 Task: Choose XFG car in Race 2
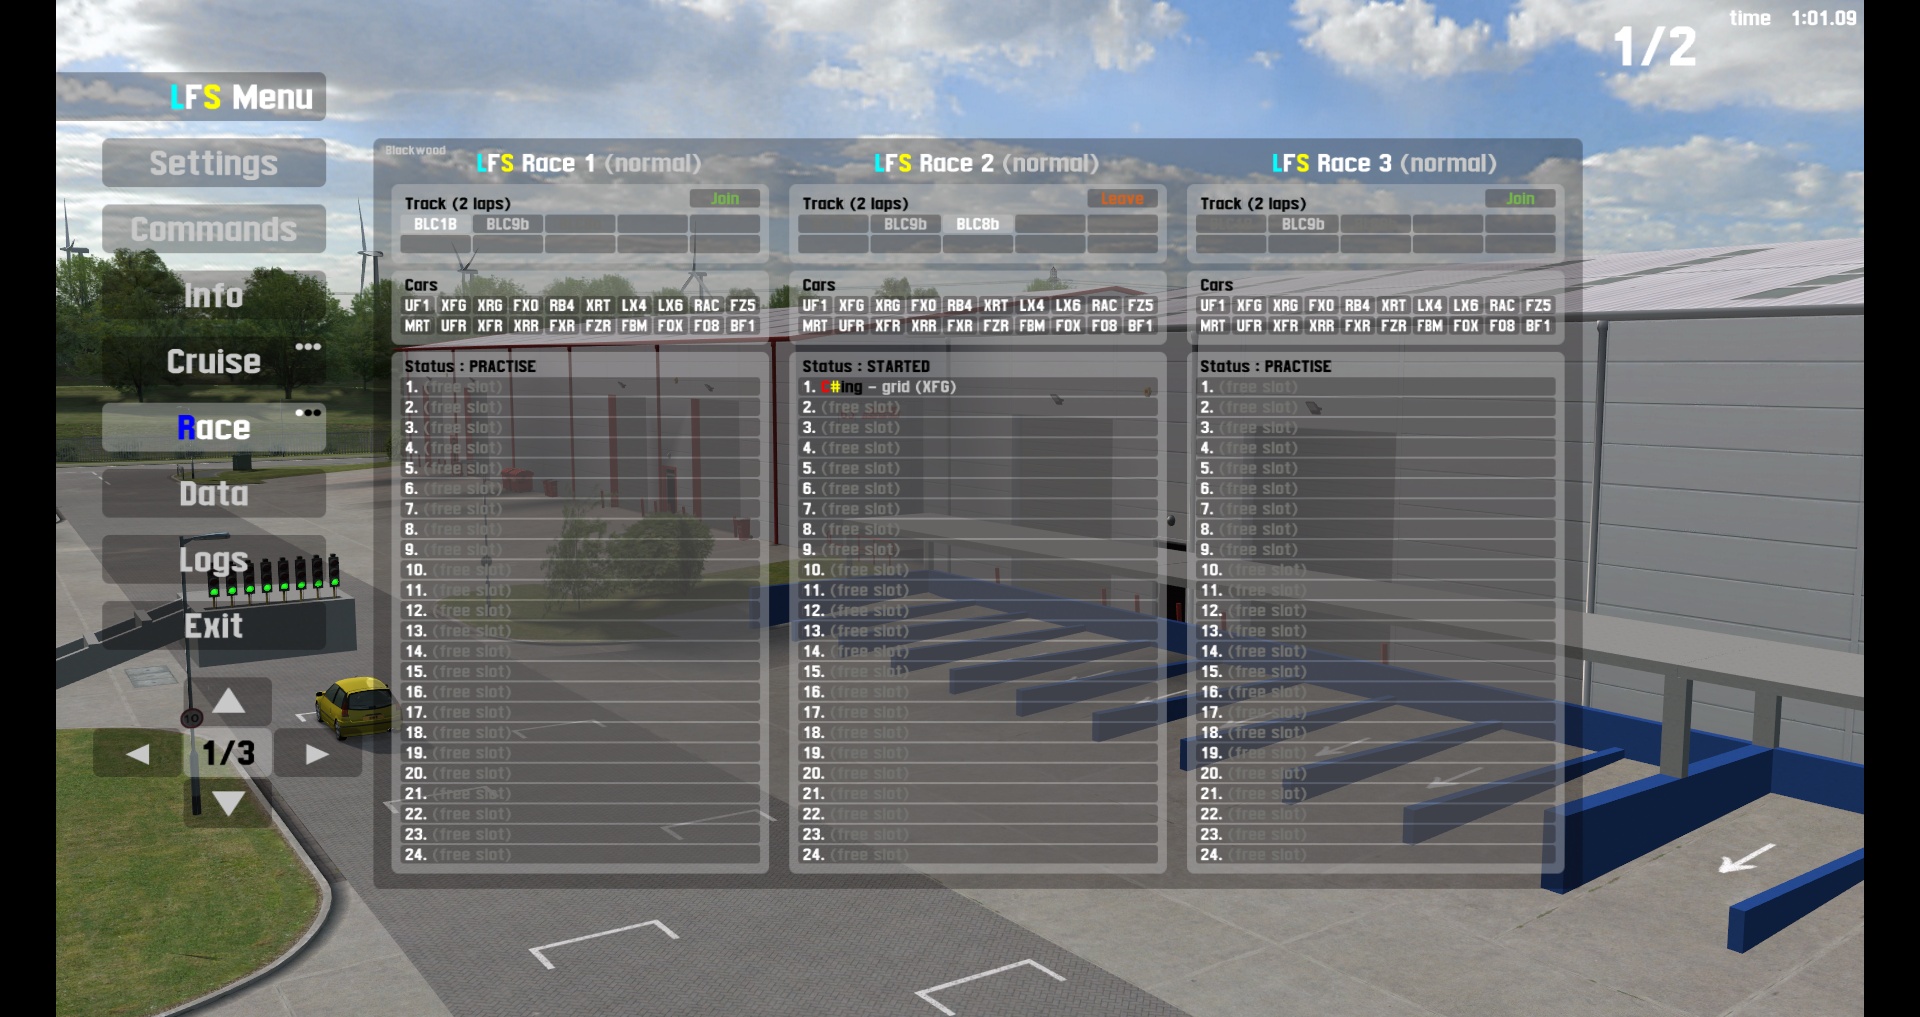coord(852,305)
